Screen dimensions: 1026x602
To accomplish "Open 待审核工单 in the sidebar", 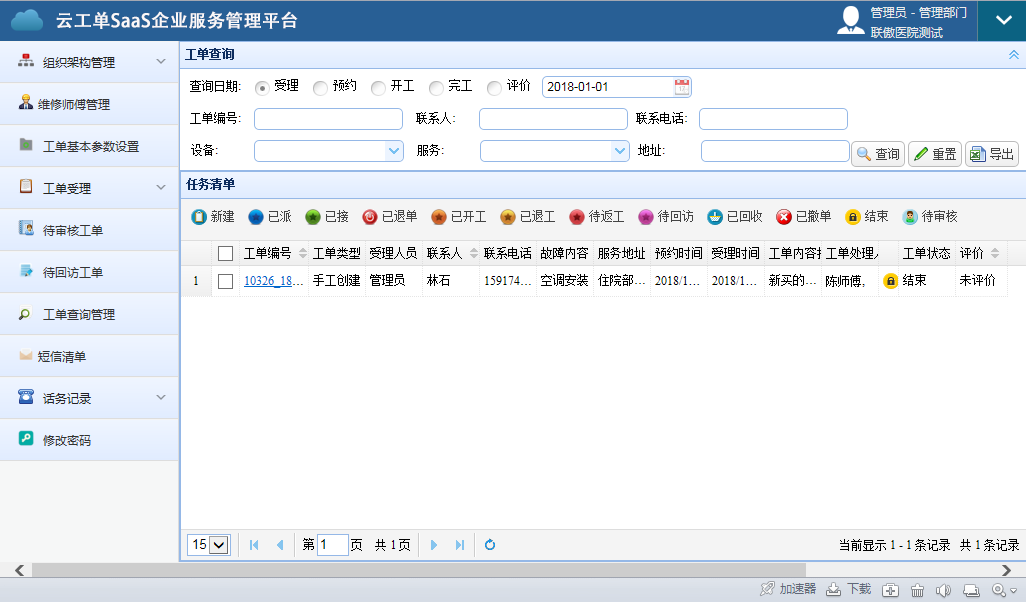I will point(73,231).
